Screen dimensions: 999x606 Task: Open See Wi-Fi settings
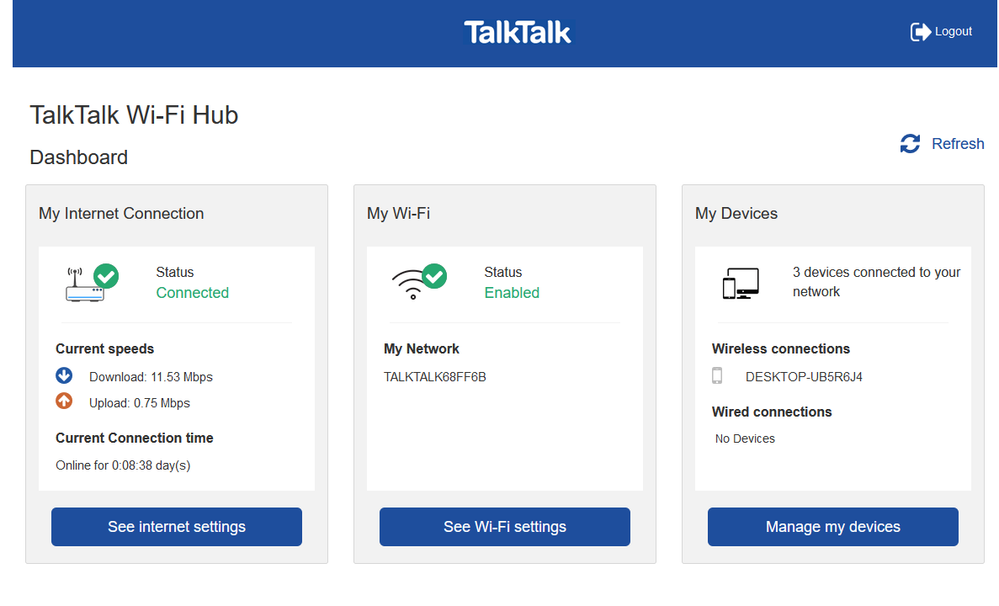pyautogui.click(x=504, y=527)
